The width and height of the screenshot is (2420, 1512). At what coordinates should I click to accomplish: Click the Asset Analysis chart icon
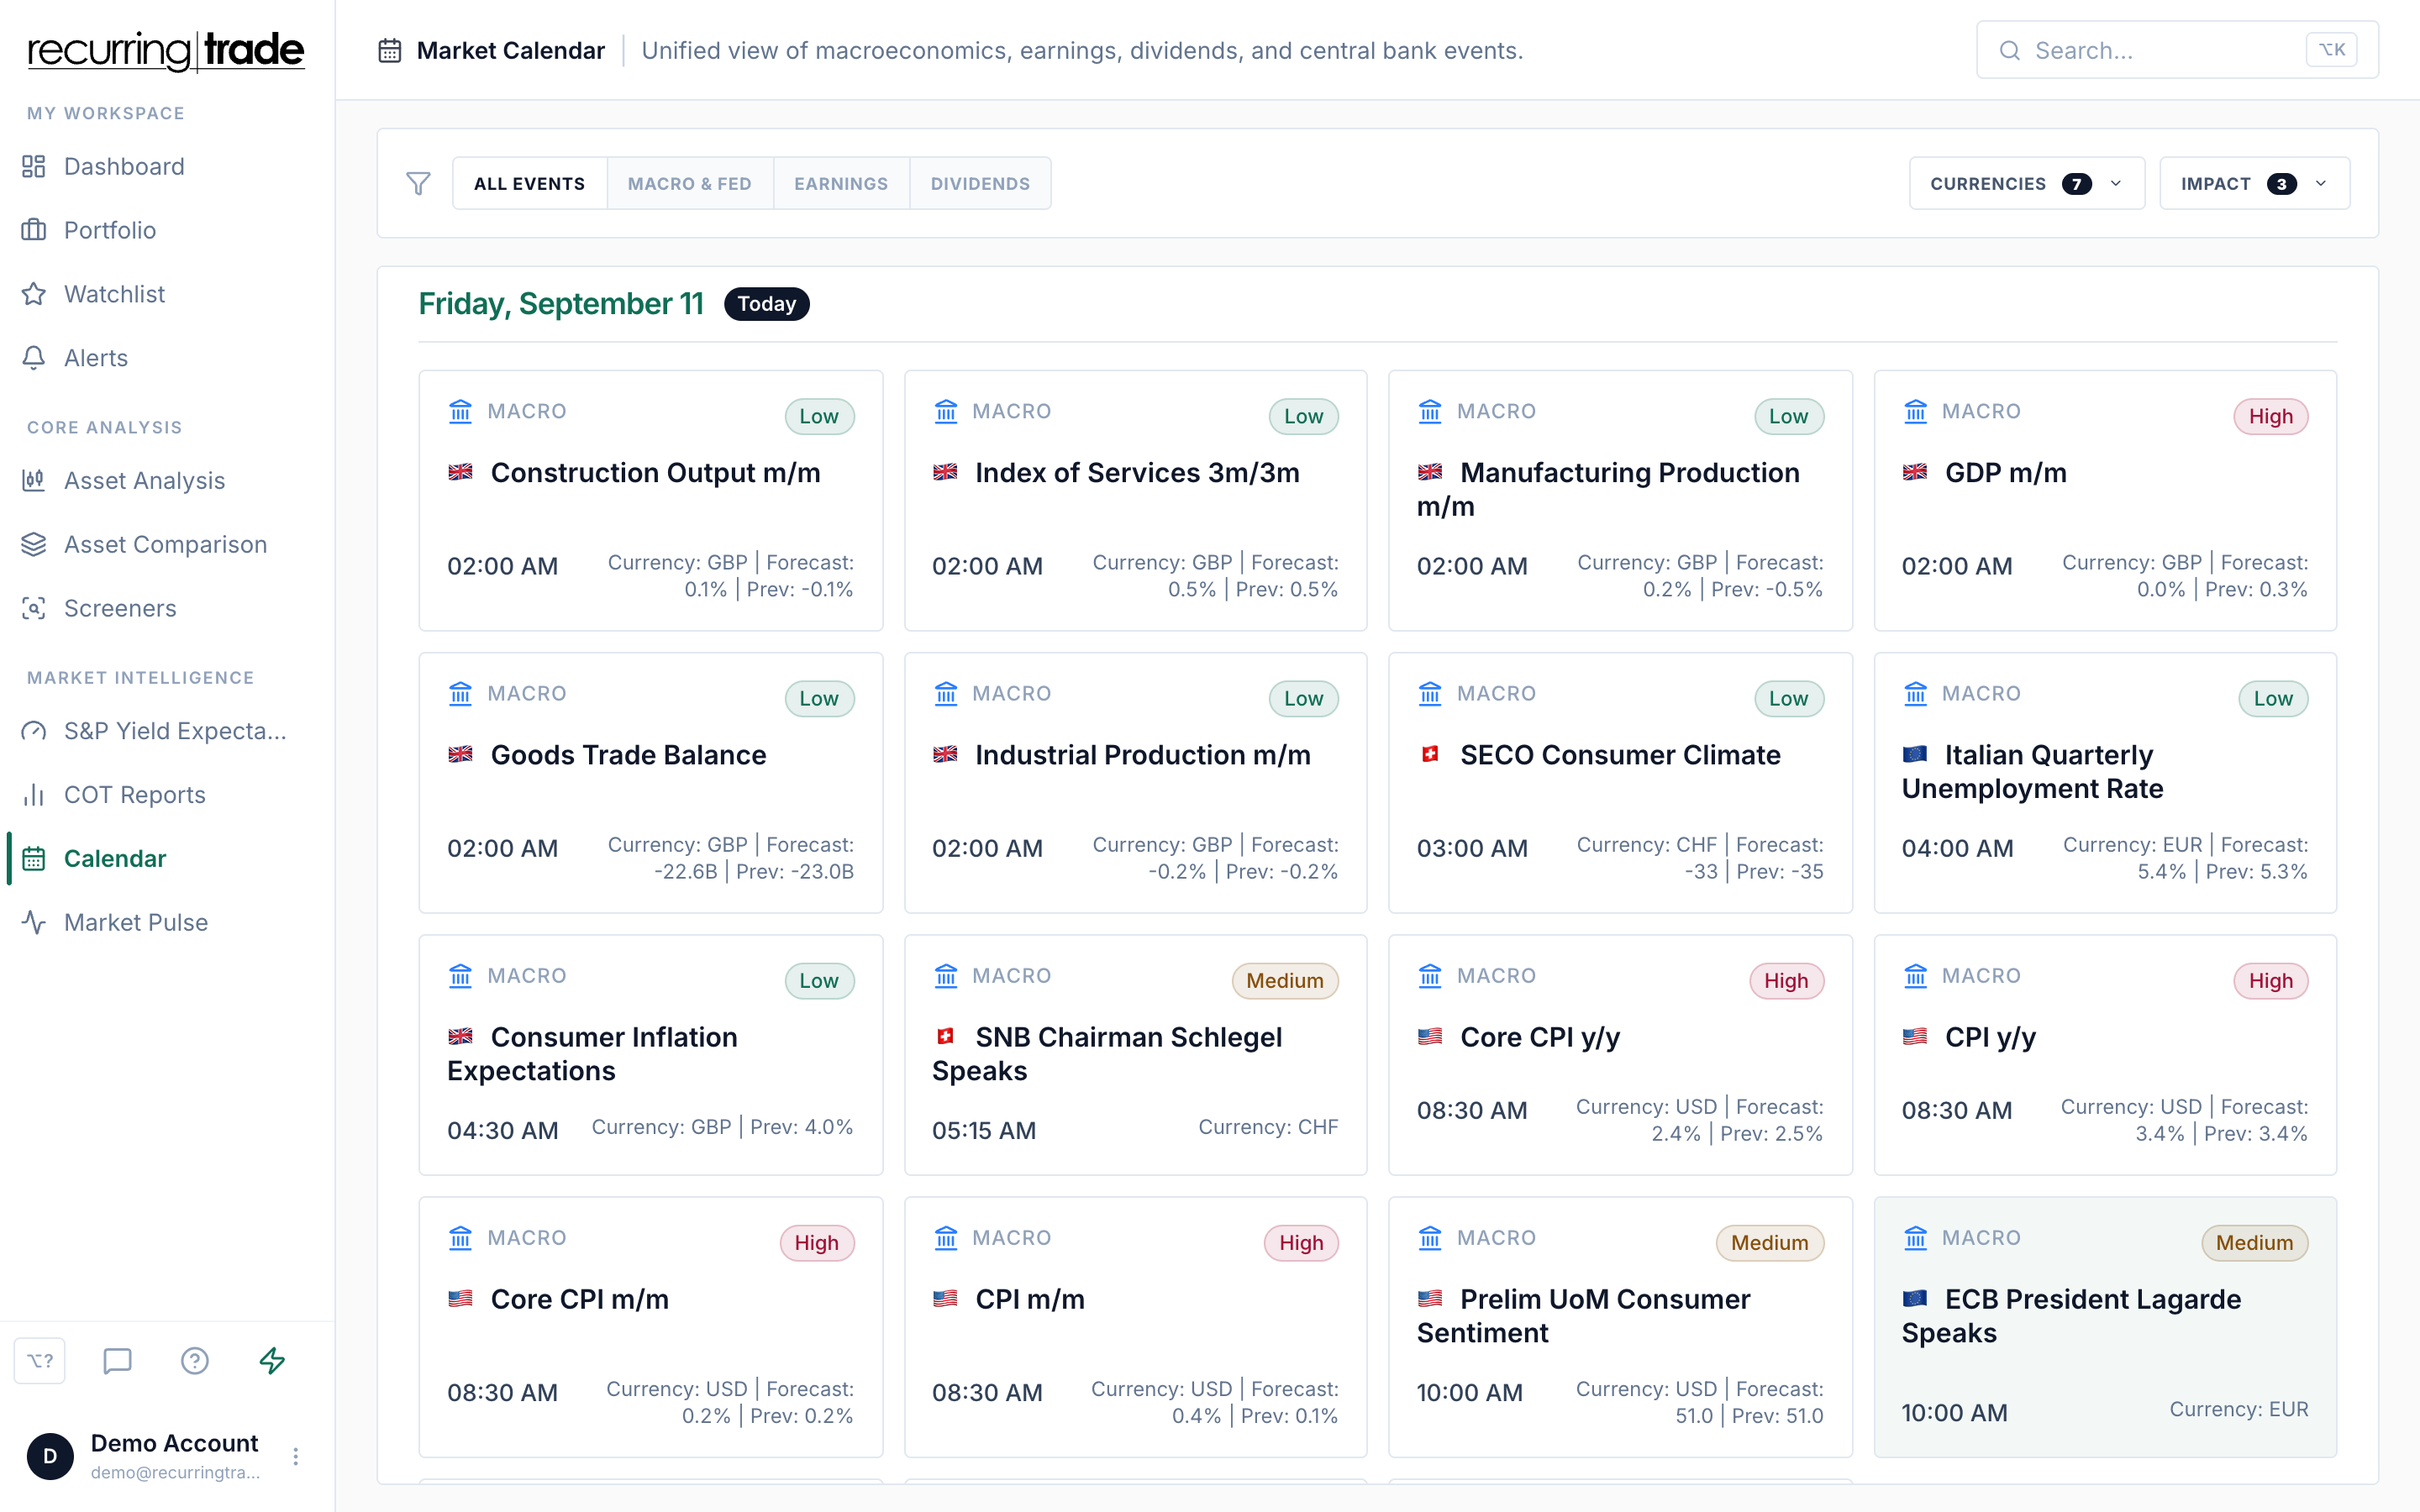pyautogui.click(x=34, y=480)
